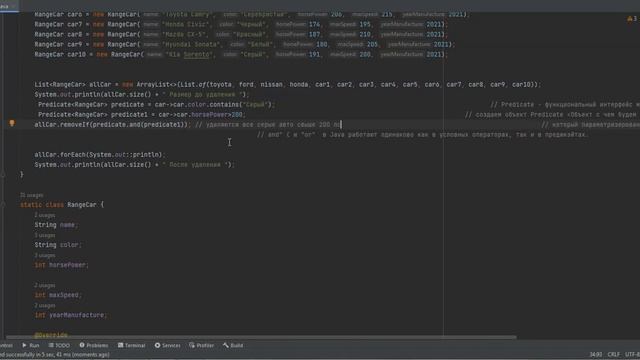Click the horsePower value 174 on the car7 line
640x360 pixels.
(x=314, y=24)
